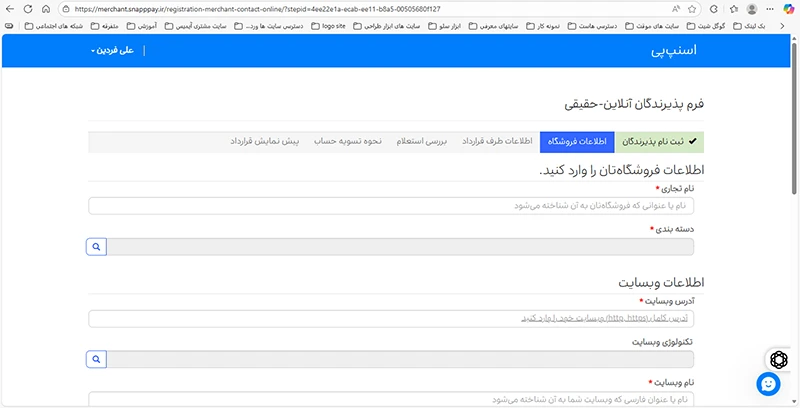This screenshot has width=800, height=408.
Task: Select the ثبت نام پذیرندگان step tab
Action: click(x=659, y=142)
